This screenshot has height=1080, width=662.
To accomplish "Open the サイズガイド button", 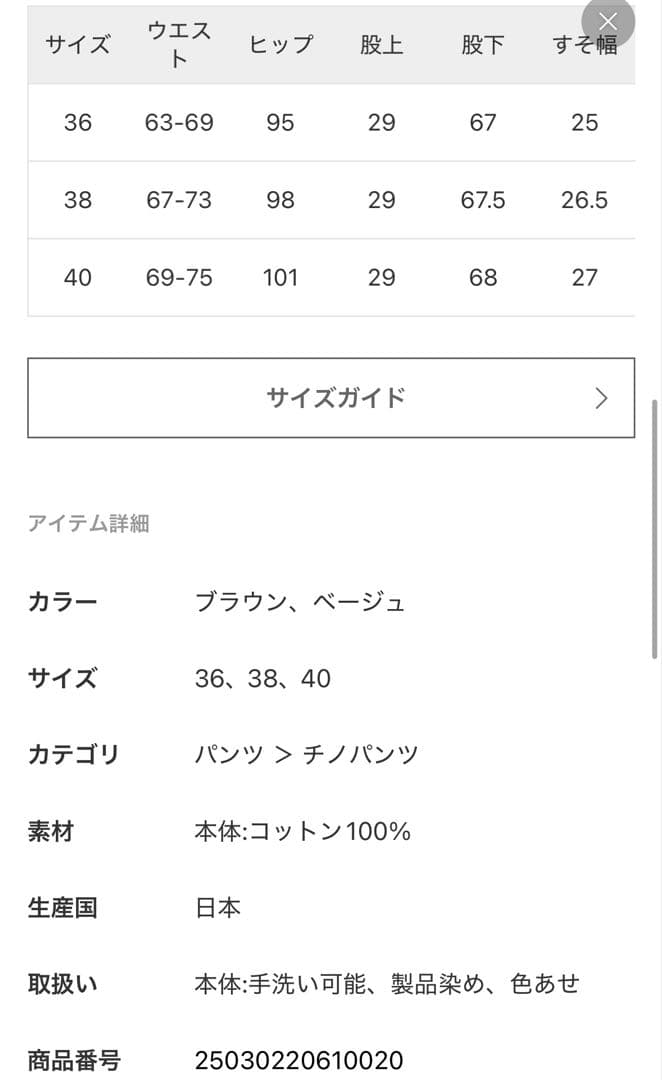I will (x=331, y=398).
